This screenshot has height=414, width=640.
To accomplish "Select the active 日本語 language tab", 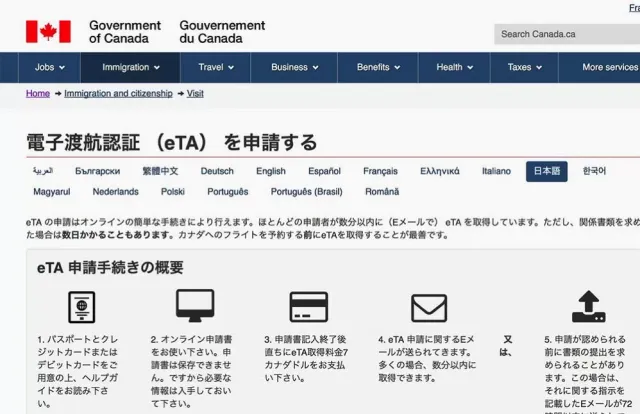I will [547, 171].
